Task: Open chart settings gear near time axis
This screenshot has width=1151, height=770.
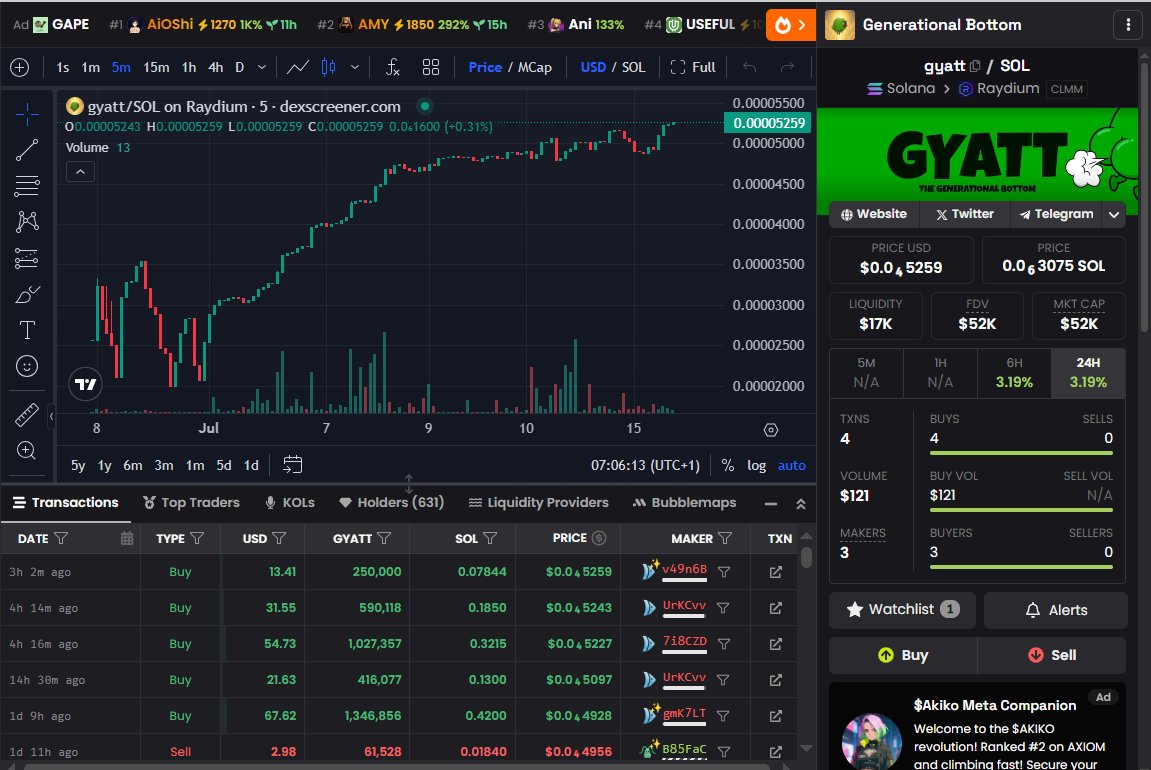Action: [x=771, y=430]
